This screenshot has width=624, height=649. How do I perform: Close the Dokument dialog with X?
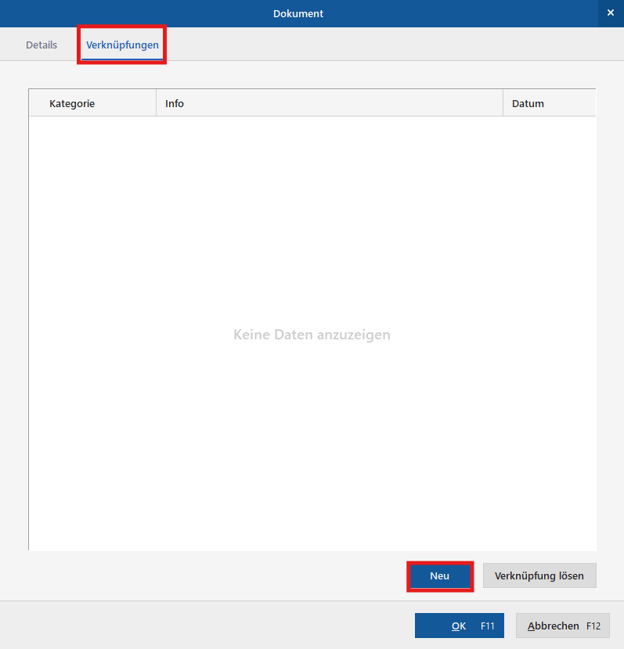(x=610, y=13)
